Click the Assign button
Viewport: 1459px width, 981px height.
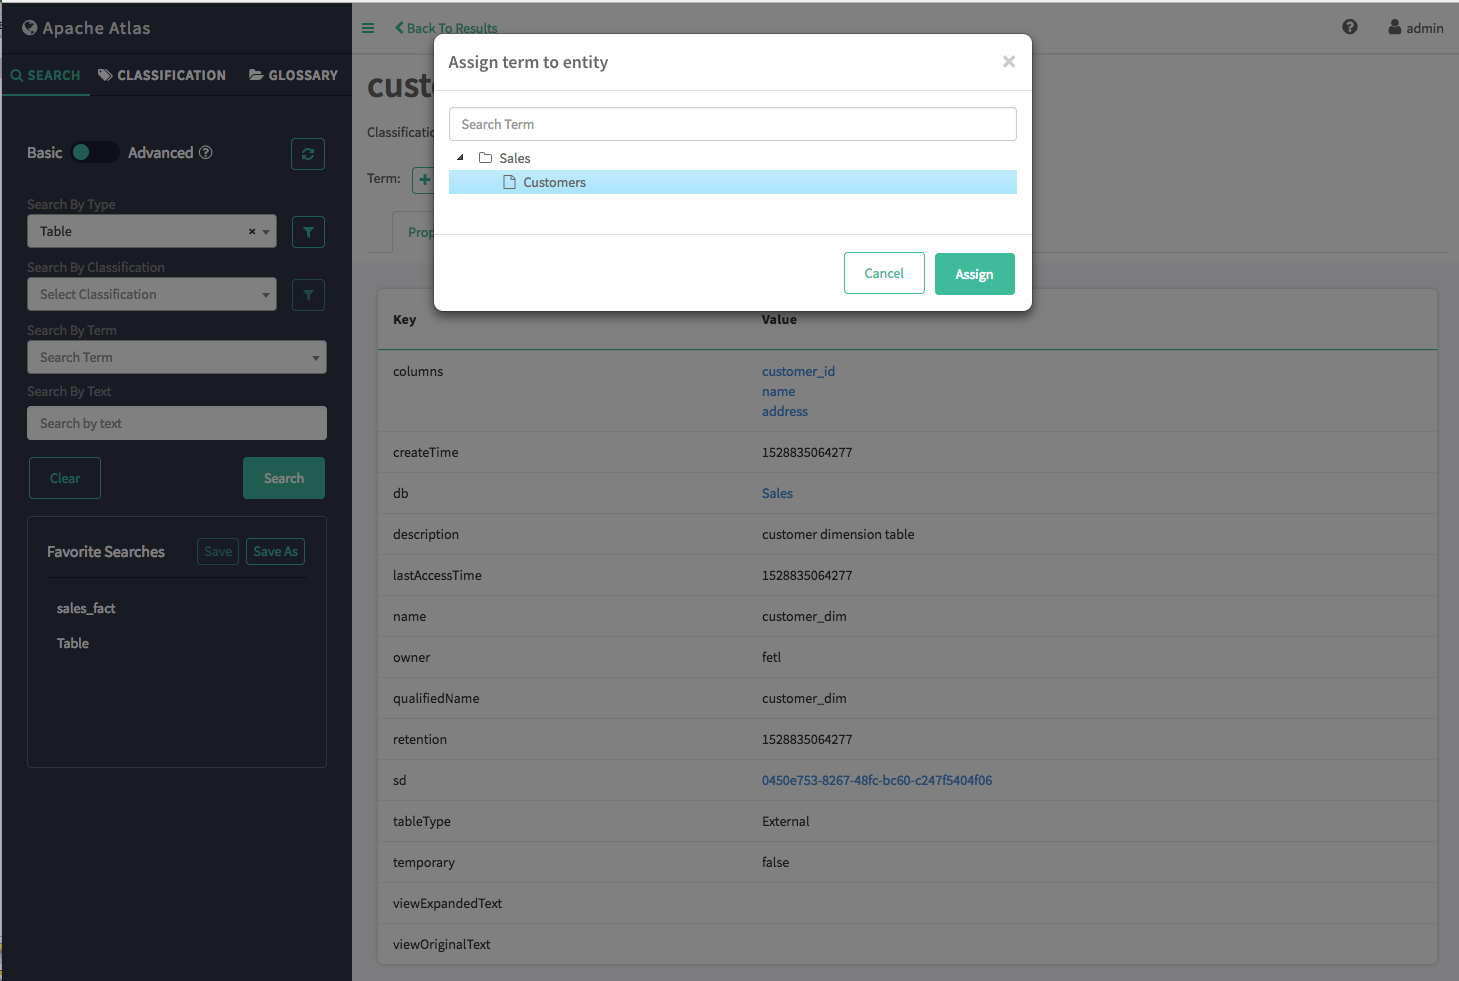point(975,274)
